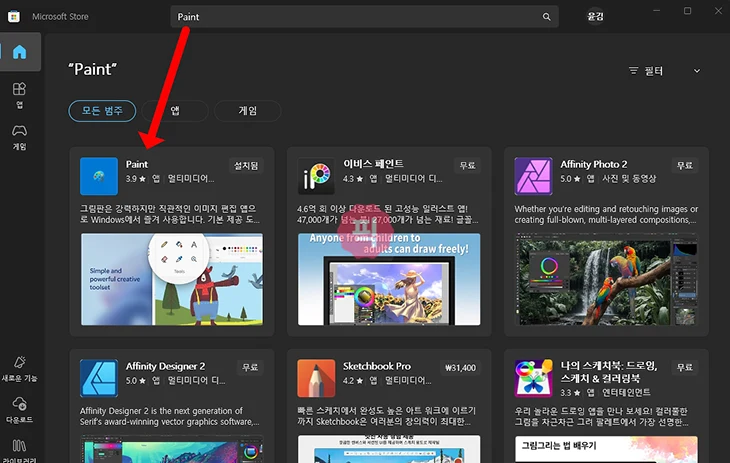The image size is (730, 463).
Task: Click the 무료 badge on ibis Paint card
Action: (x=467, y=165)
